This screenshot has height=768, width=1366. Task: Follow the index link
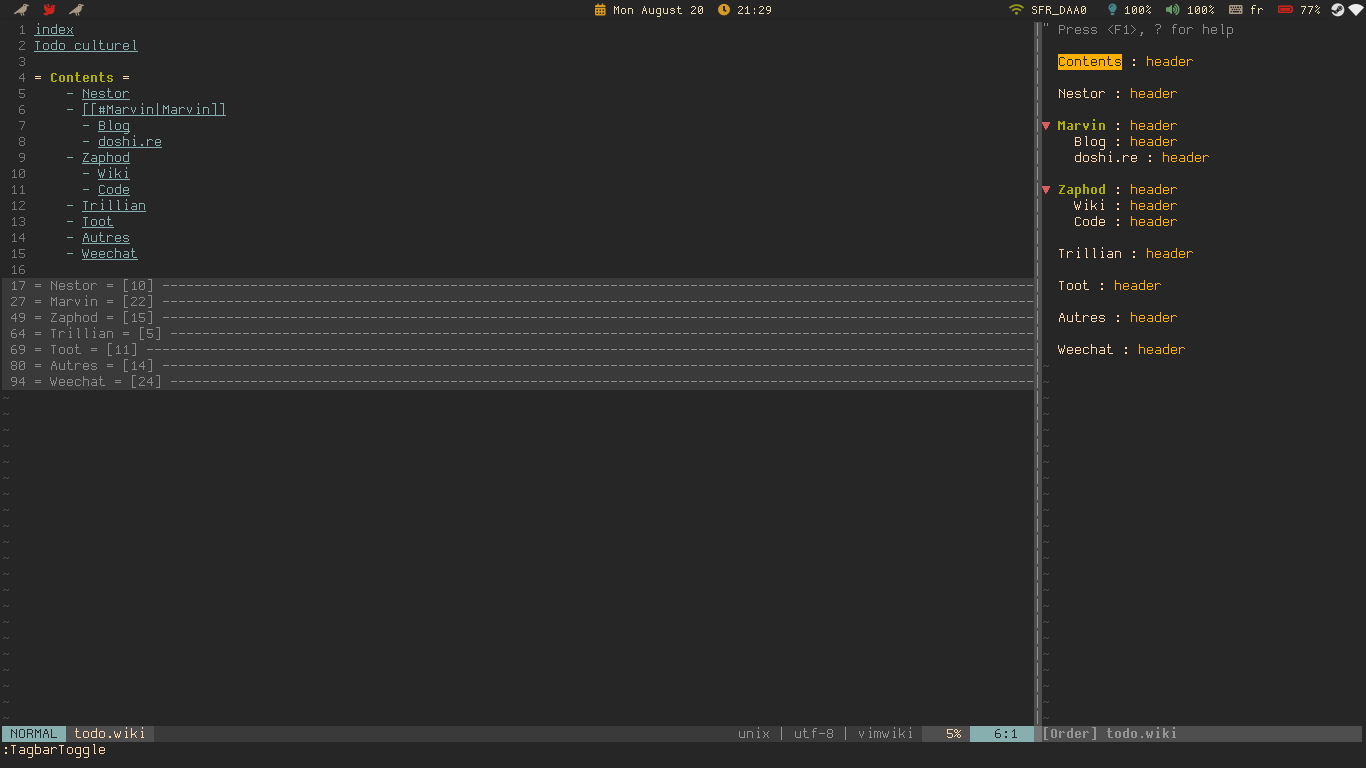[x=53, y=29]
